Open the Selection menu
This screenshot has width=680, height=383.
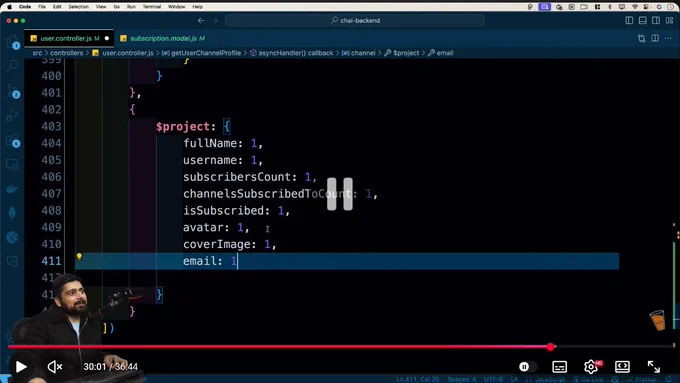tap(78, 7)
